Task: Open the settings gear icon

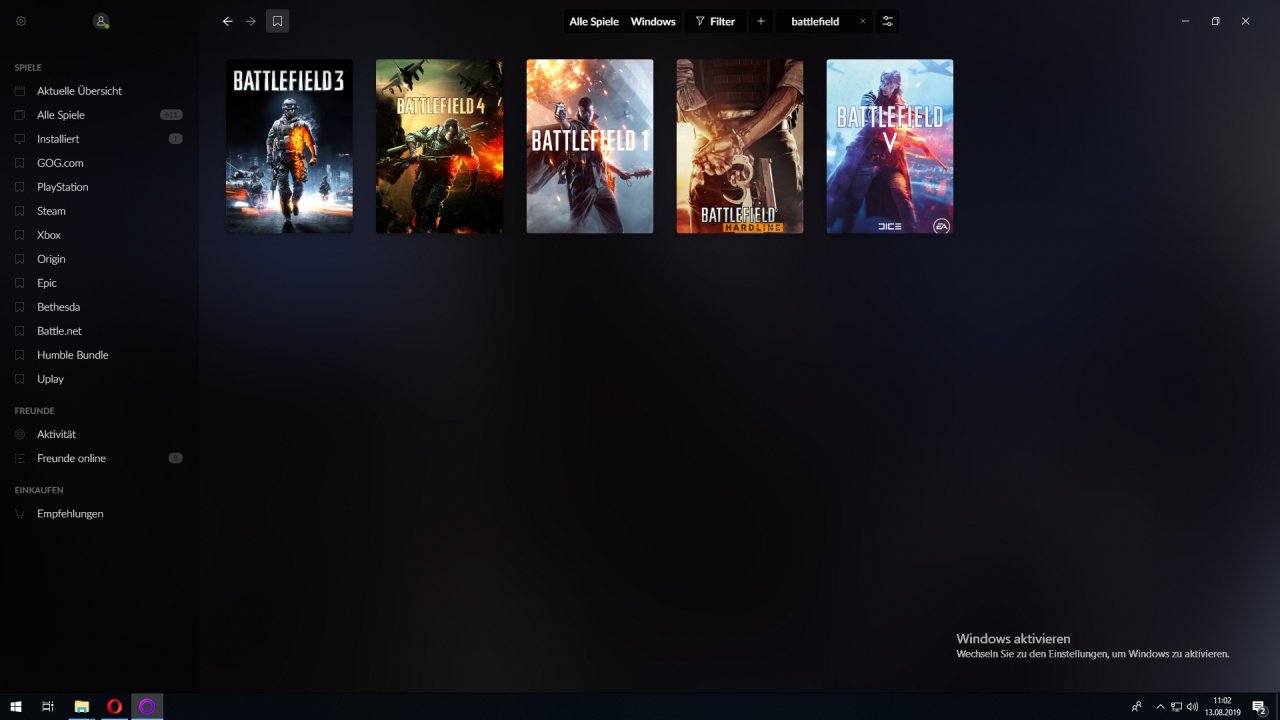Action: [21, 21]
